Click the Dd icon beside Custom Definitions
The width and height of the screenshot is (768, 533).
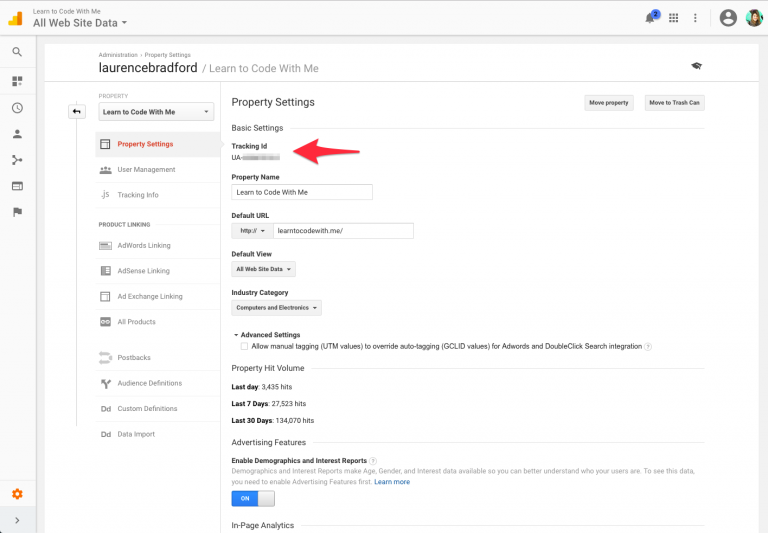click(x=106, y=409)
